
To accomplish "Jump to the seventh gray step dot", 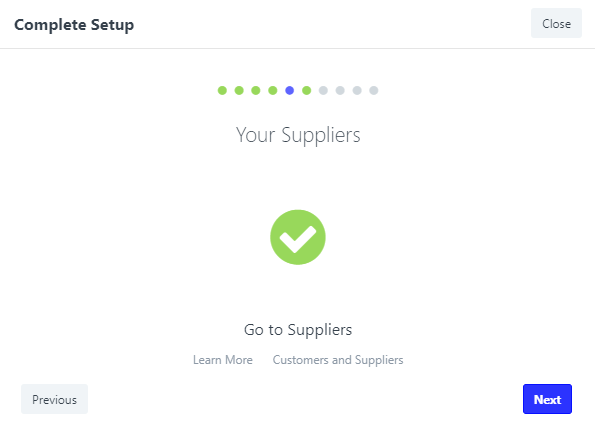I will click(323, 90).
